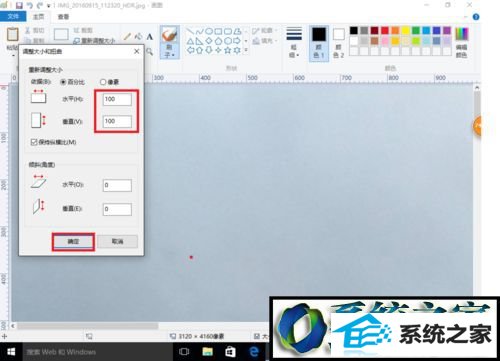Click the vertical scrollbar up arrow
The width and height of the screenshot is (500, 361).
(477, 87)
